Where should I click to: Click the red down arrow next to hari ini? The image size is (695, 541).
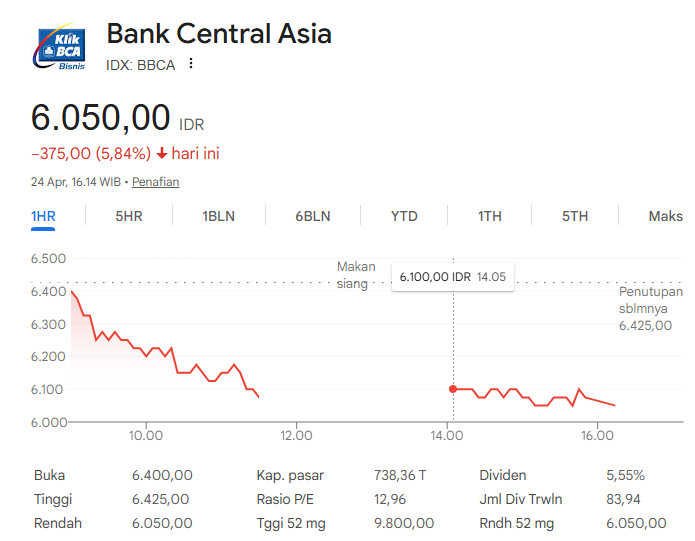[161, 154]
